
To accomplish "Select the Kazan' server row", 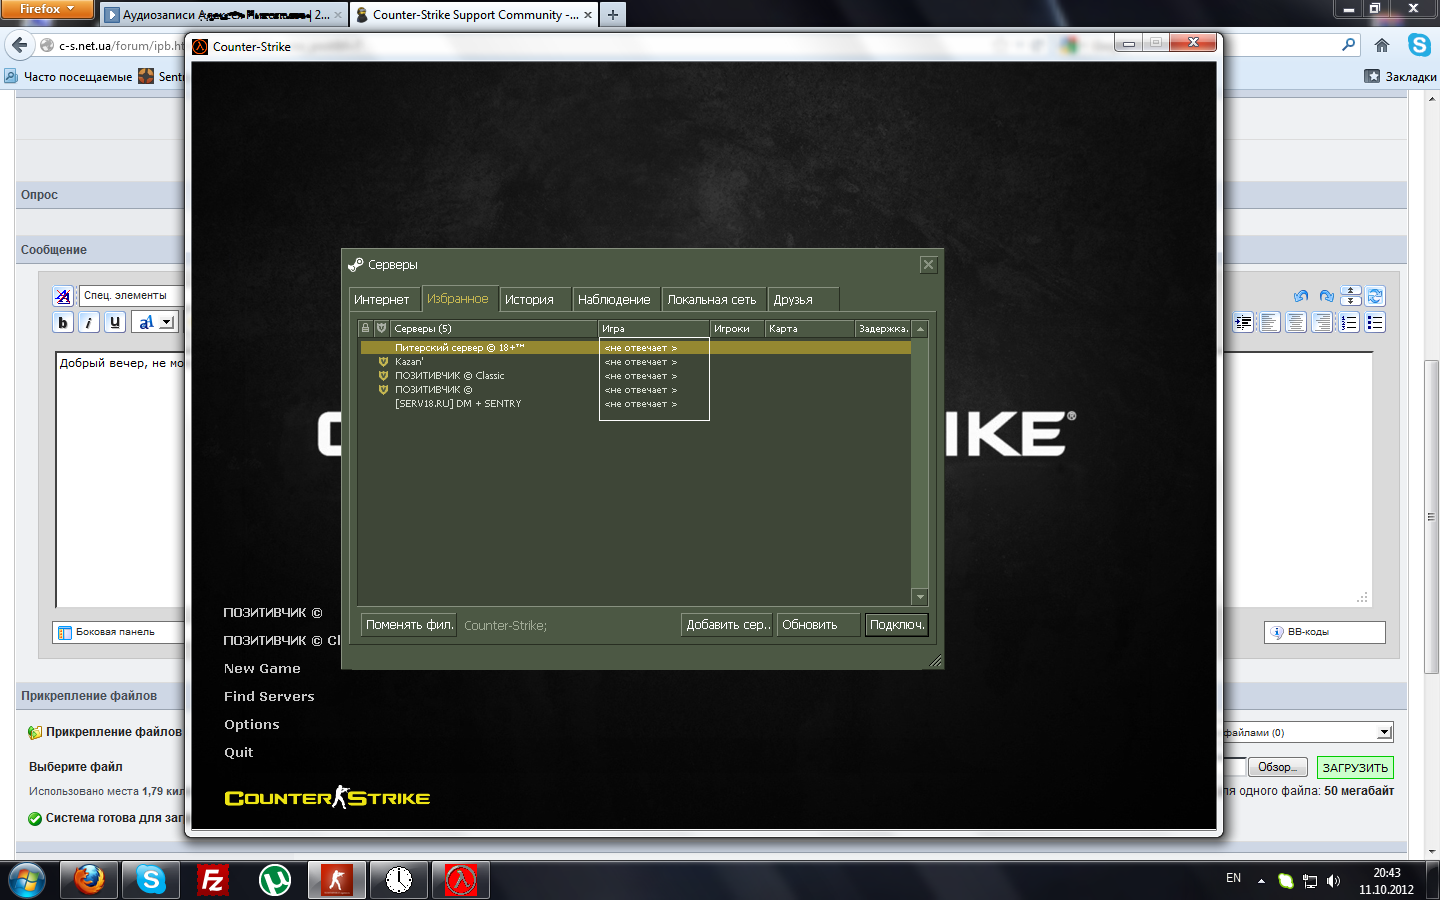I will 636,362.
